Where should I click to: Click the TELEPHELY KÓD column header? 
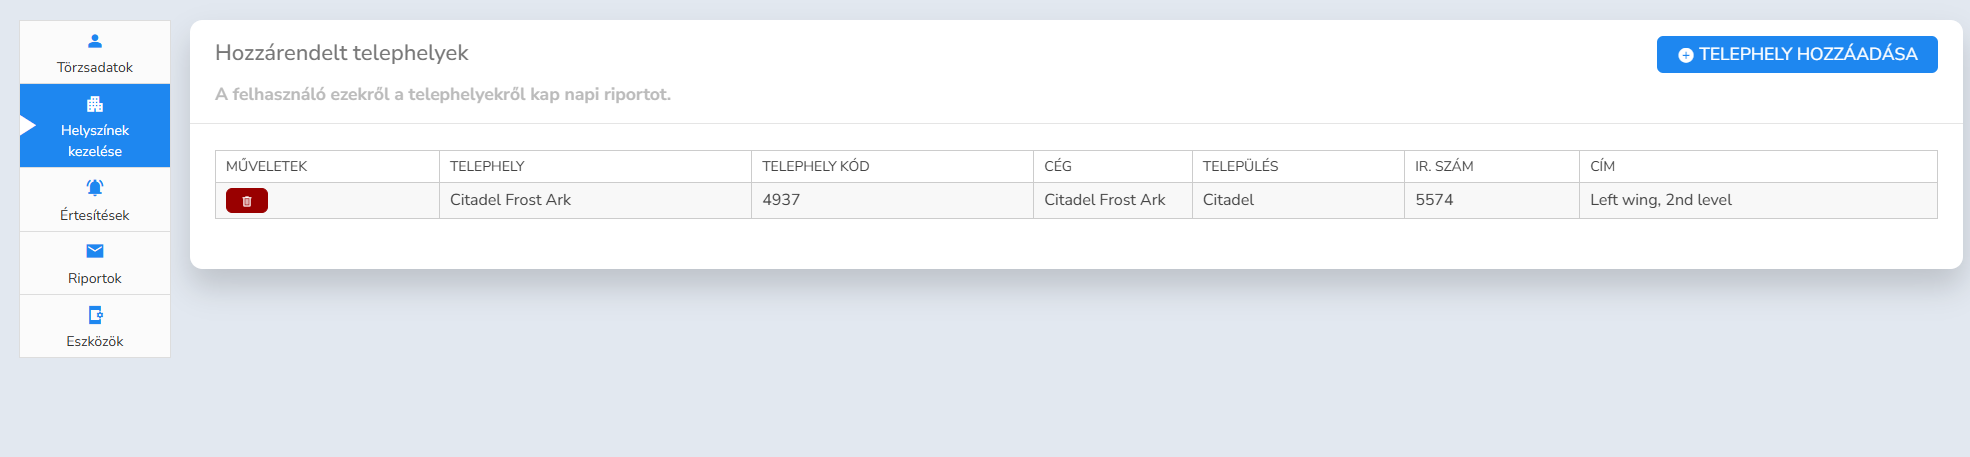click(x=815, y=166)
